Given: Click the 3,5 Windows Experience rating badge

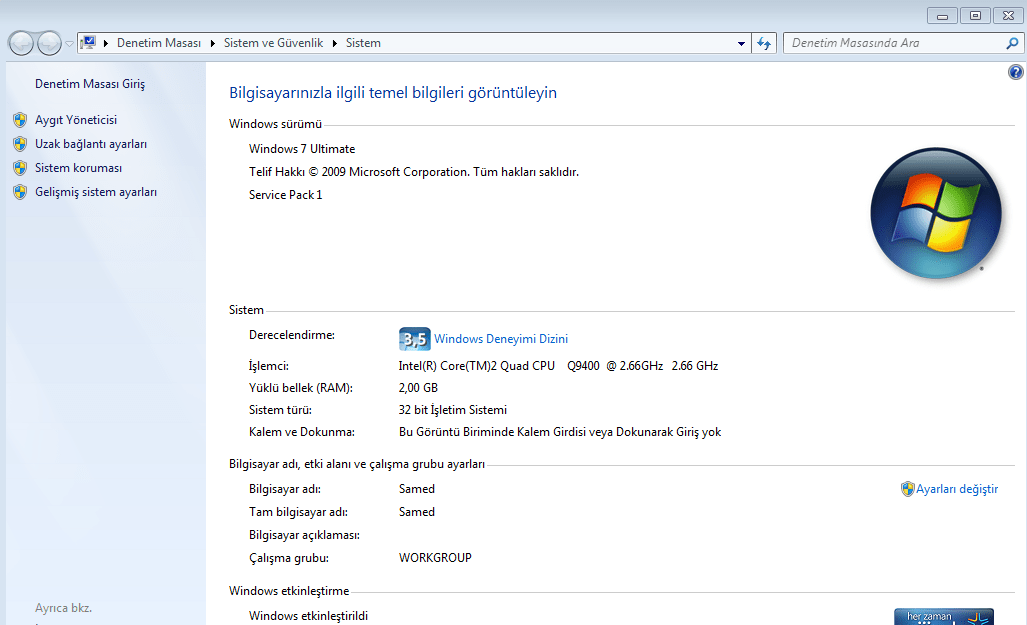Looking at the screenshot, I should (x=415, y=339).
